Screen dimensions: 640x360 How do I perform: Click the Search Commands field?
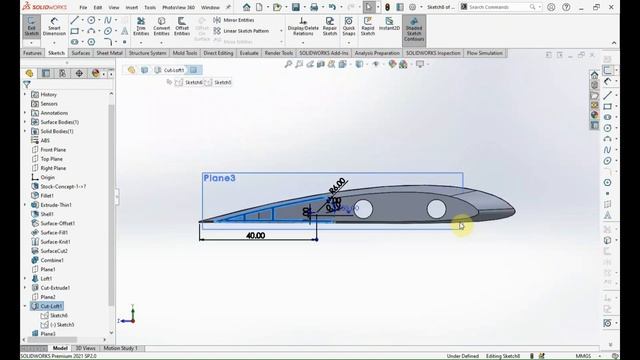[x=500, y=7]
